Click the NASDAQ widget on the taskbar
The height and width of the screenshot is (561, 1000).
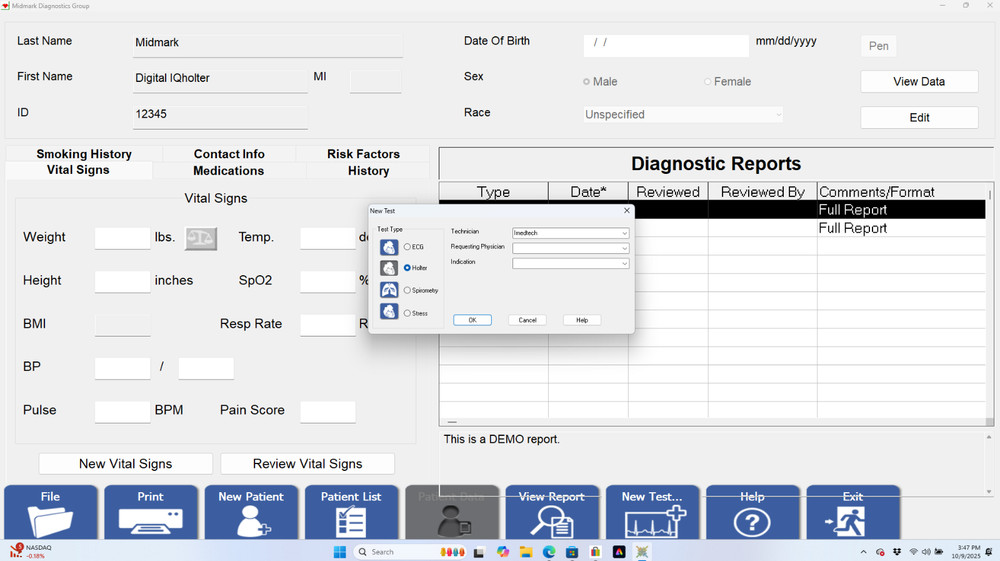31,551
